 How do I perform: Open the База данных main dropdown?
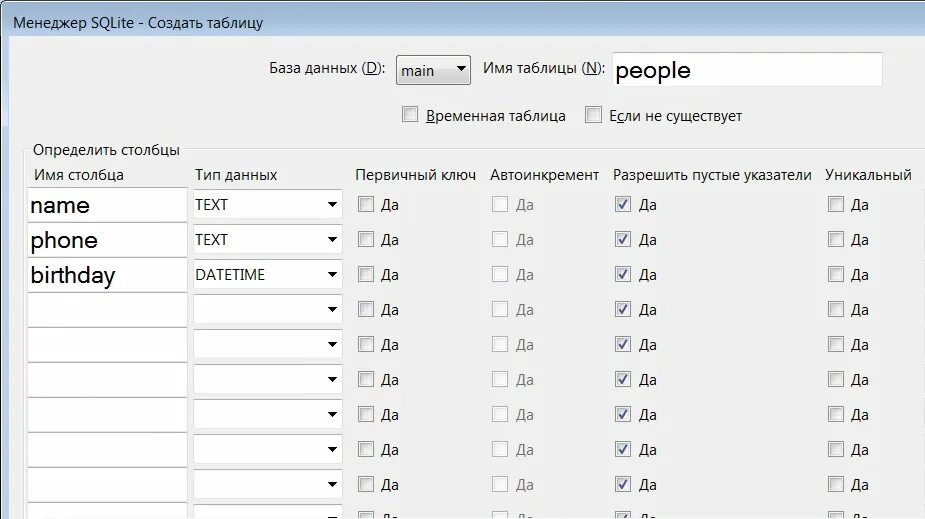coord(433,70)
